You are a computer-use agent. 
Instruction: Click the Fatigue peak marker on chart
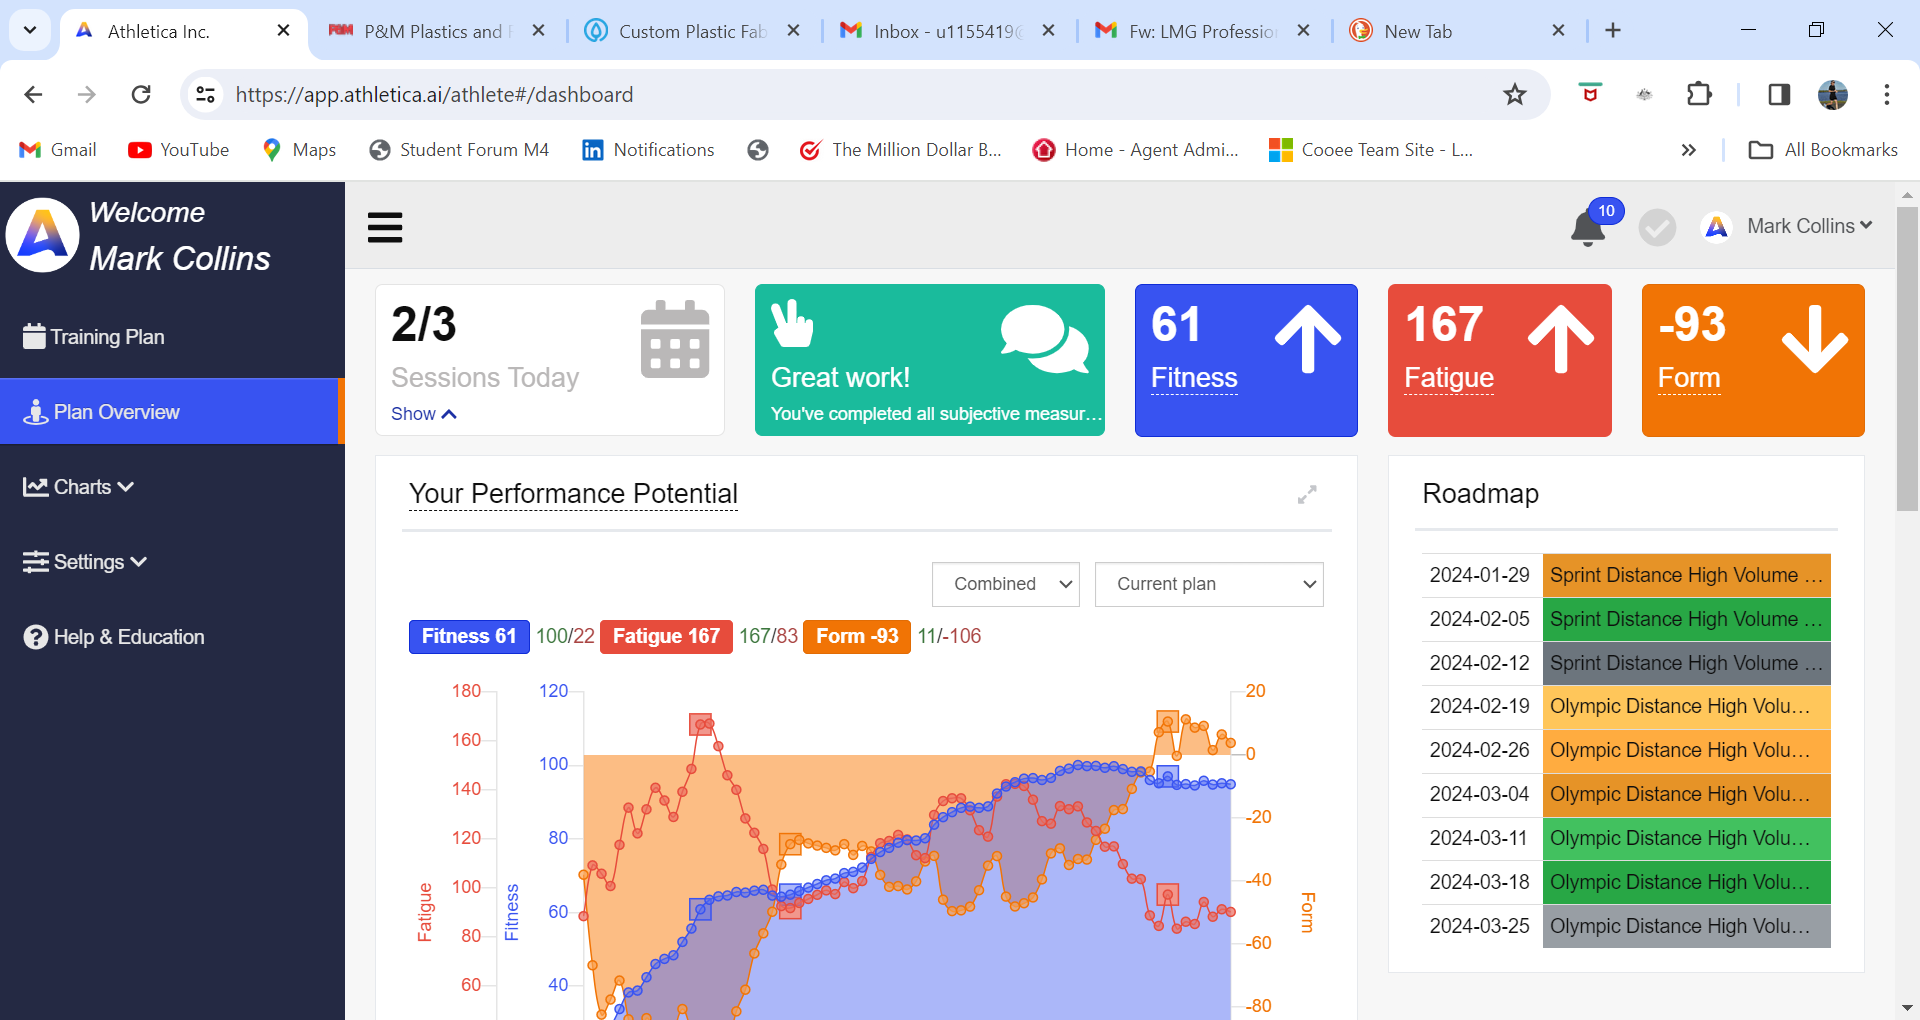pyautogui.click(x=701, y=724)
